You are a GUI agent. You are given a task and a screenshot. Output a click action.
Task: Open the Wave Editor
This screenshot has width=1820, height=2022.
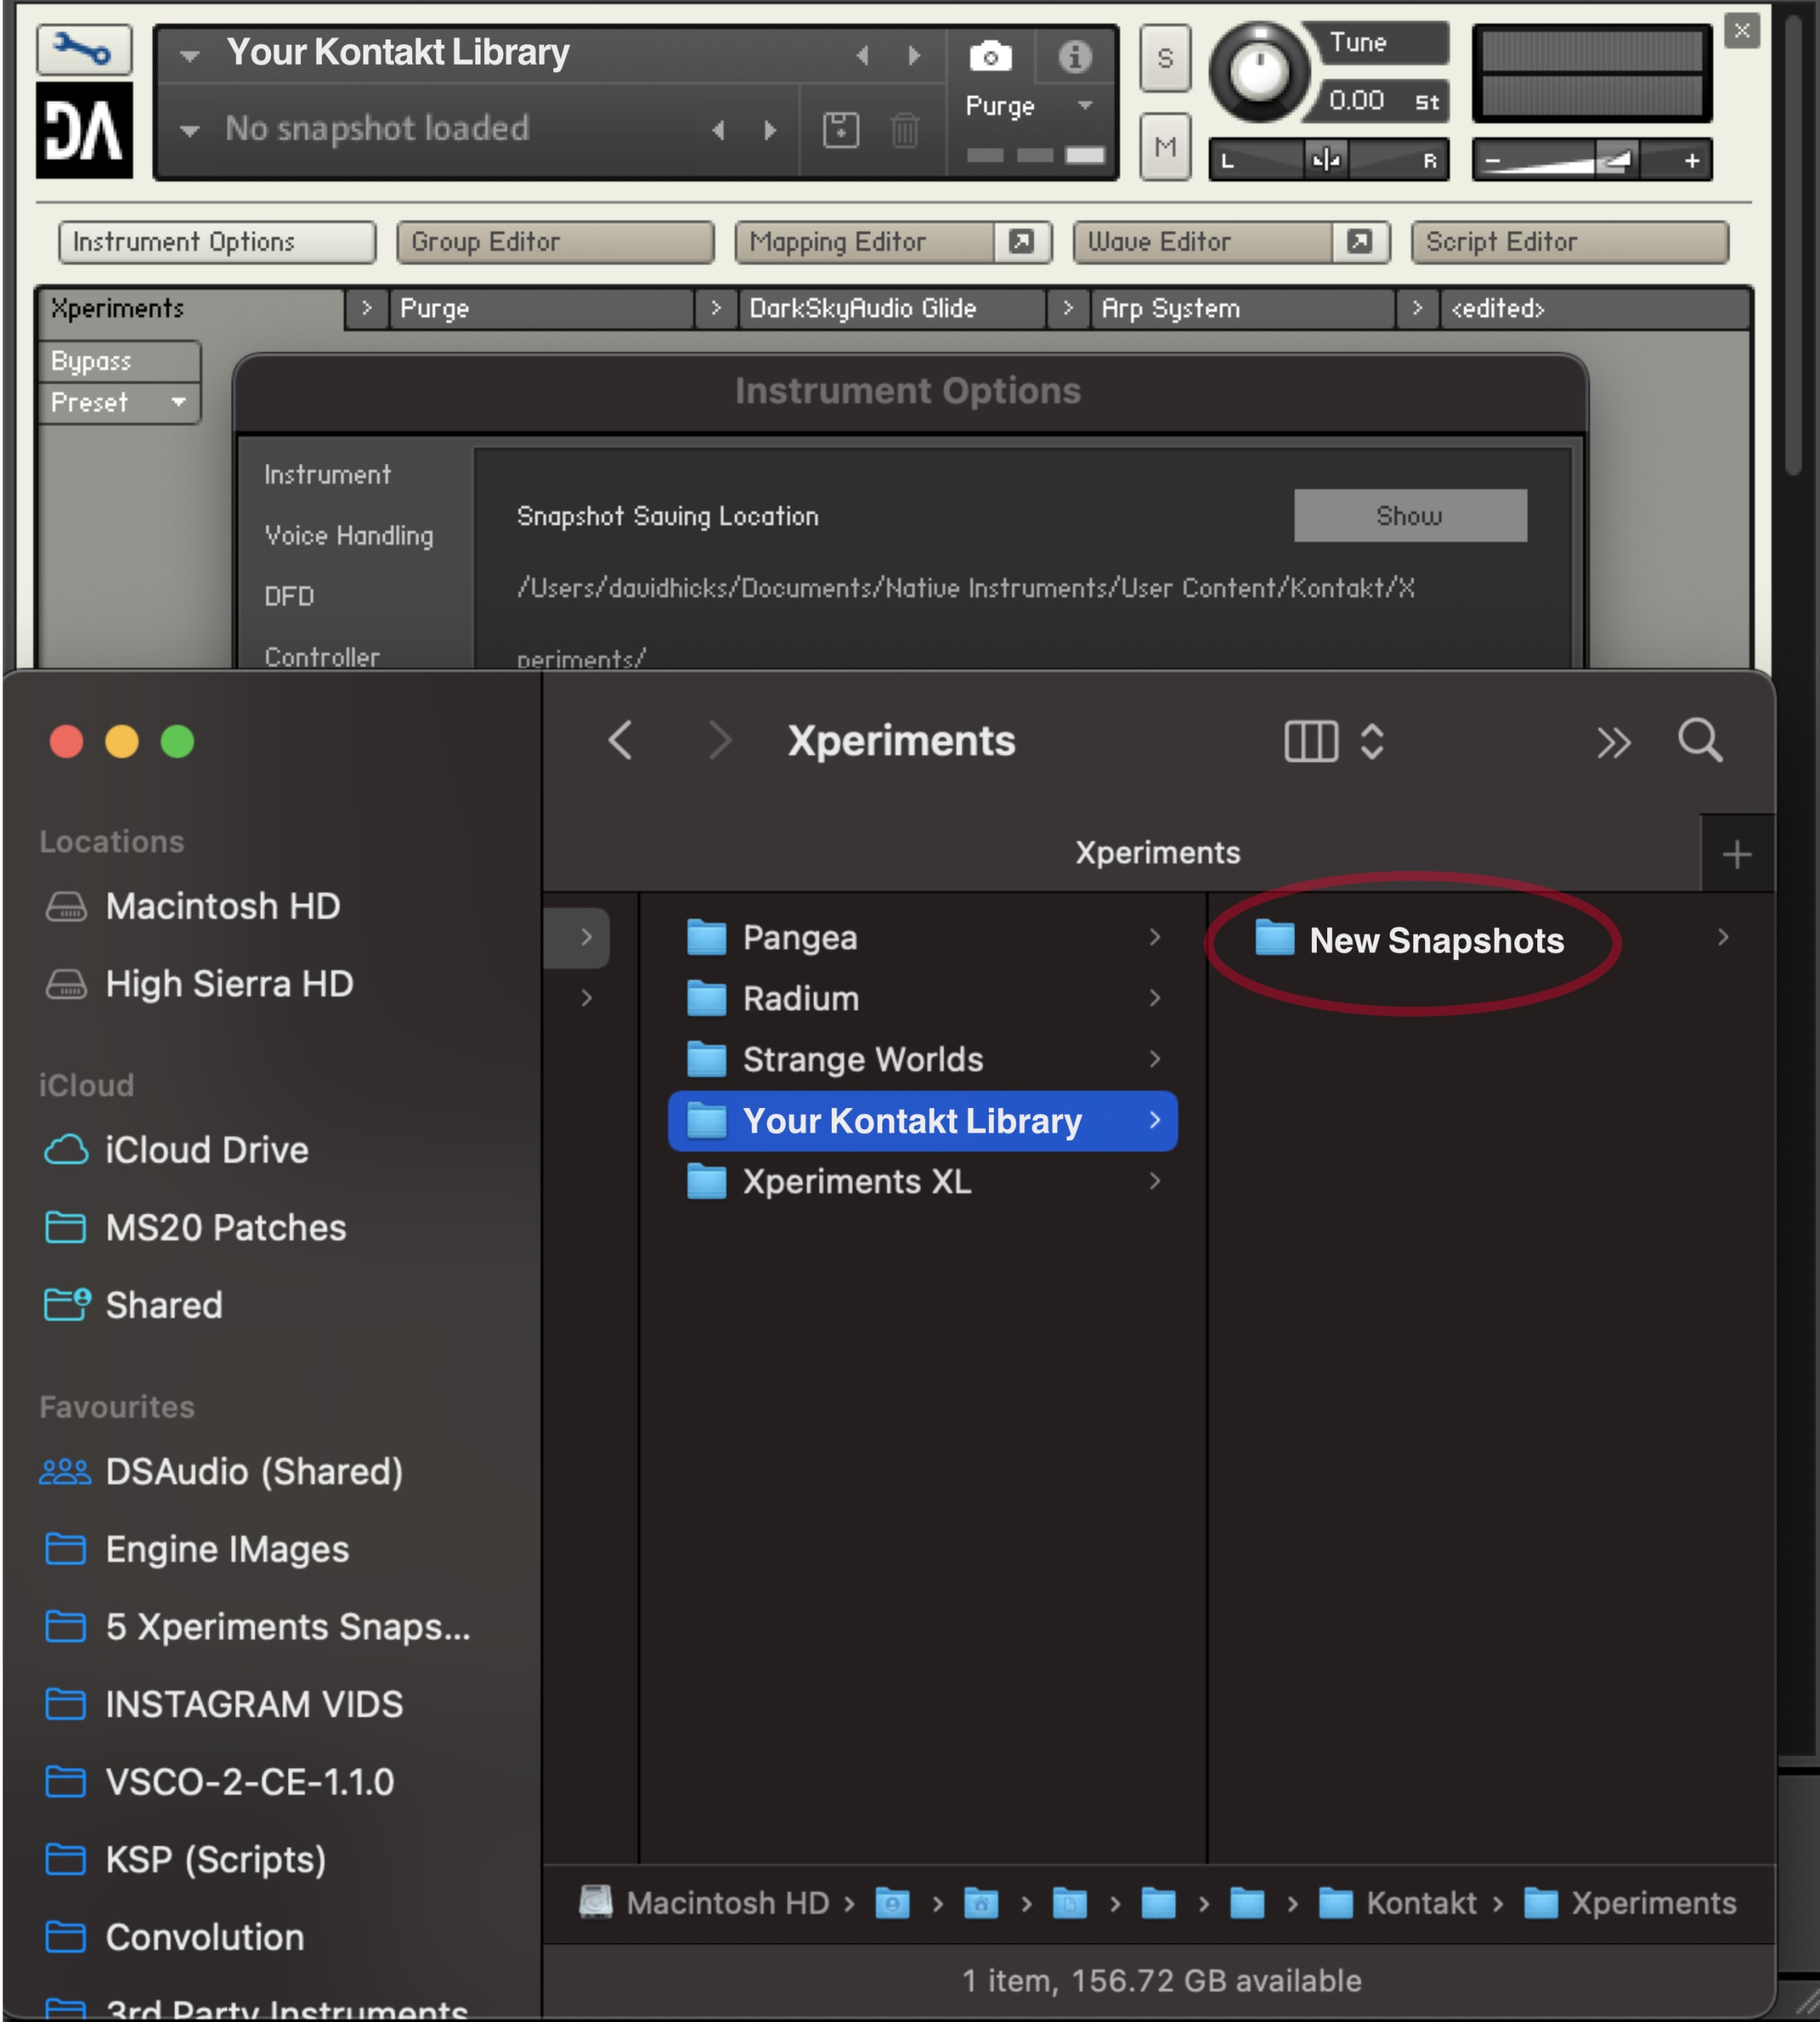(1204, 242)
